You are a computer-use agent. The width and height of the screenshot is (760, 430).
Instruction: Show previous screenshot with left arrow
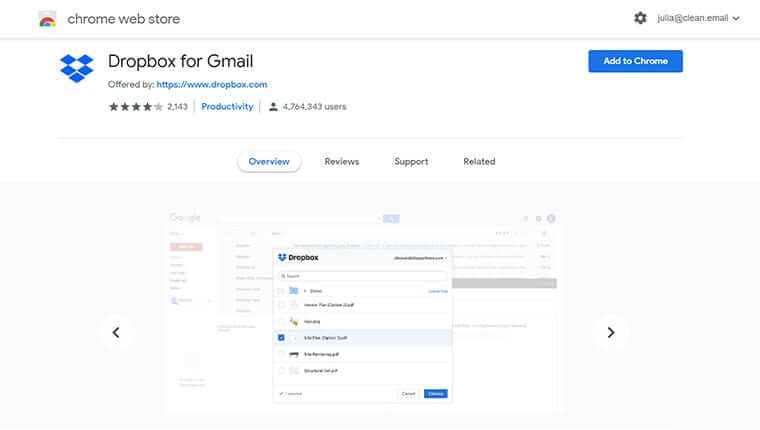tap(116, 333)
